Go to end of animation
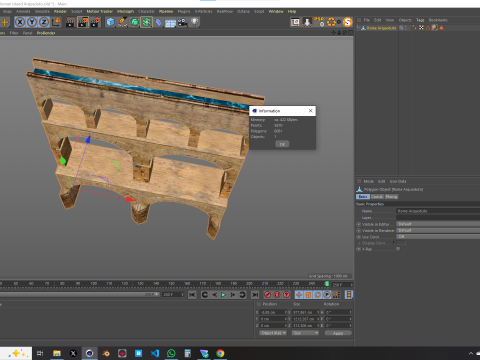480x360 pixels. 255,295
